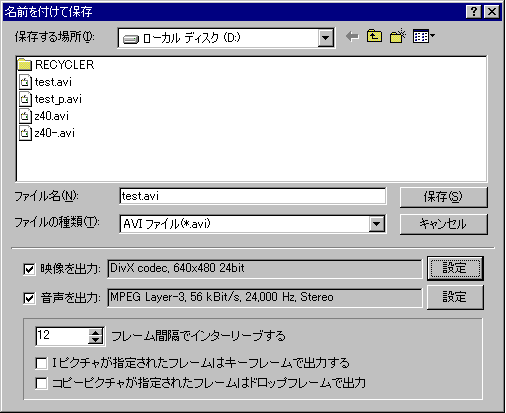Screen dimensions: 506x413
Task: Open video codec 設定 settings button
Action: [455, 268]
